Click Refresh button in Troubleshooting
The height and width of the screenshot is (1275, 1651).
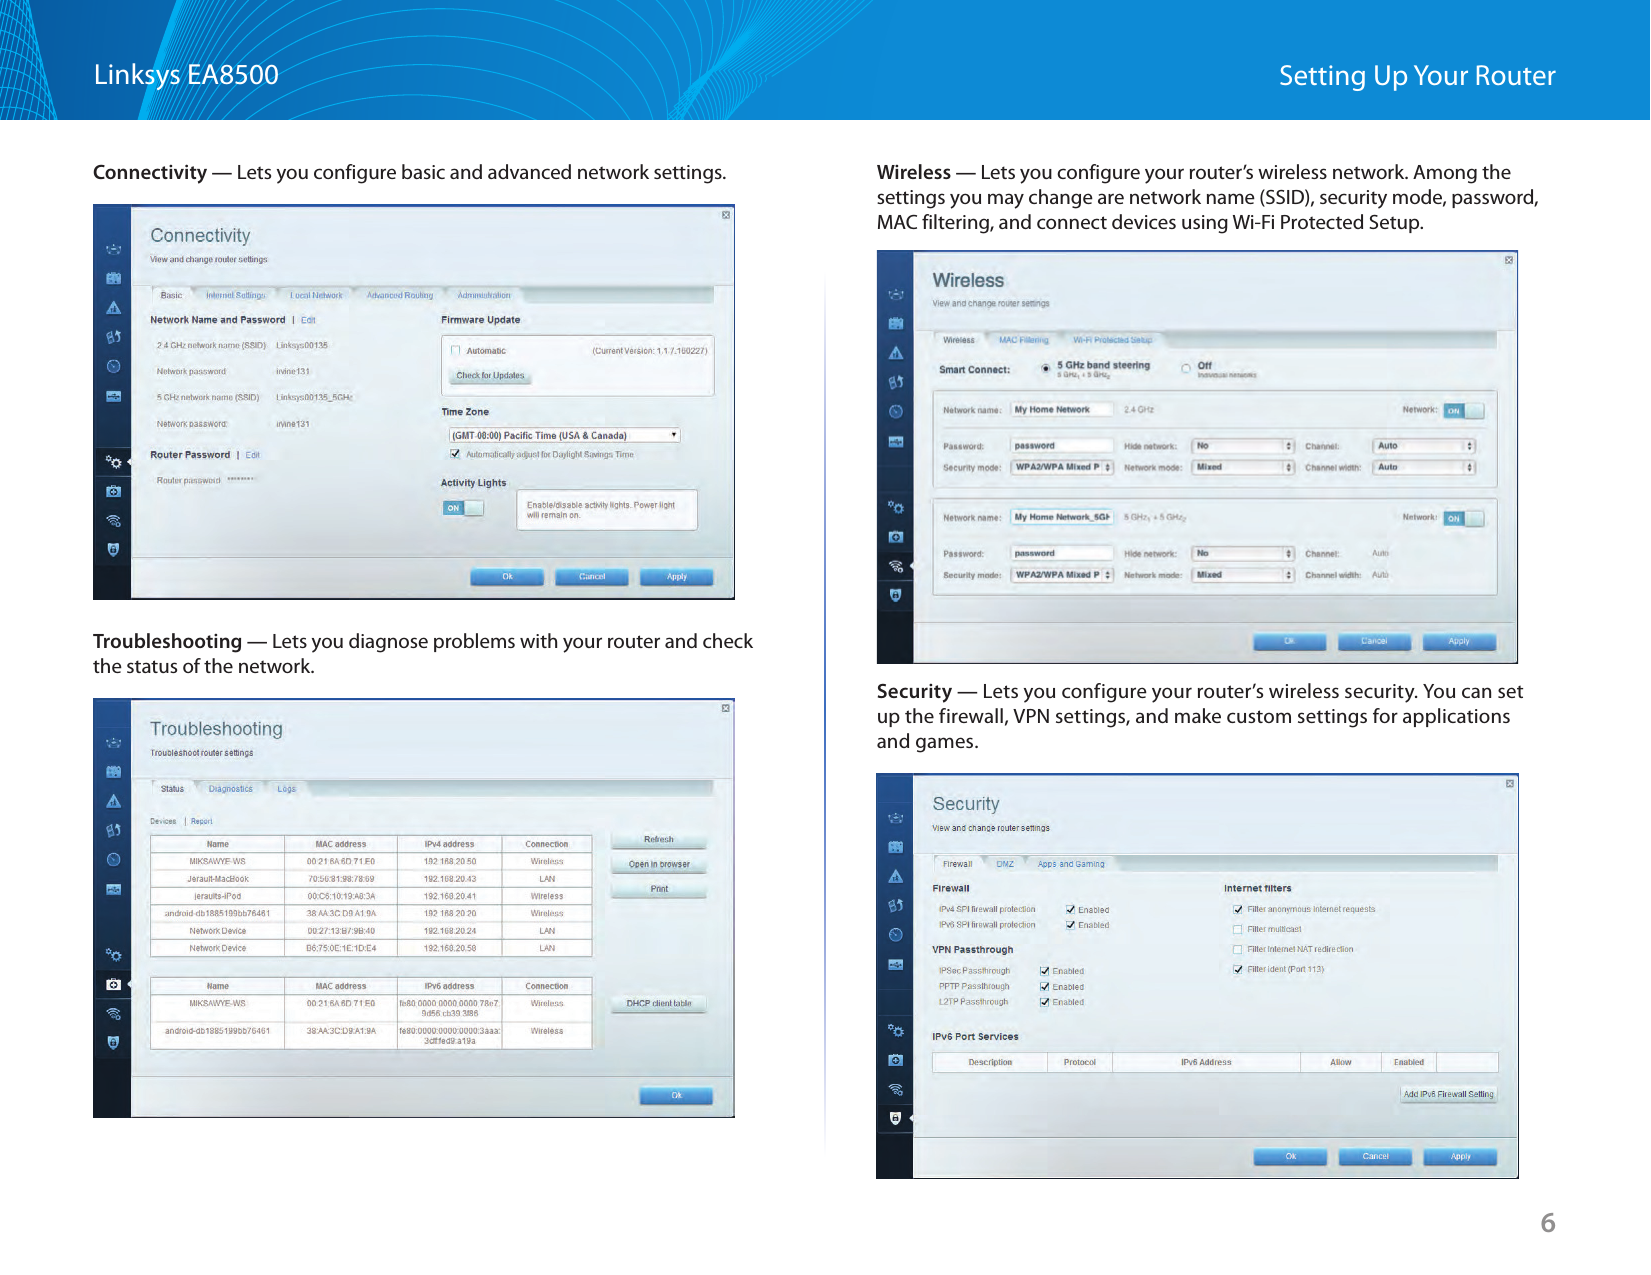pos(659,840)
